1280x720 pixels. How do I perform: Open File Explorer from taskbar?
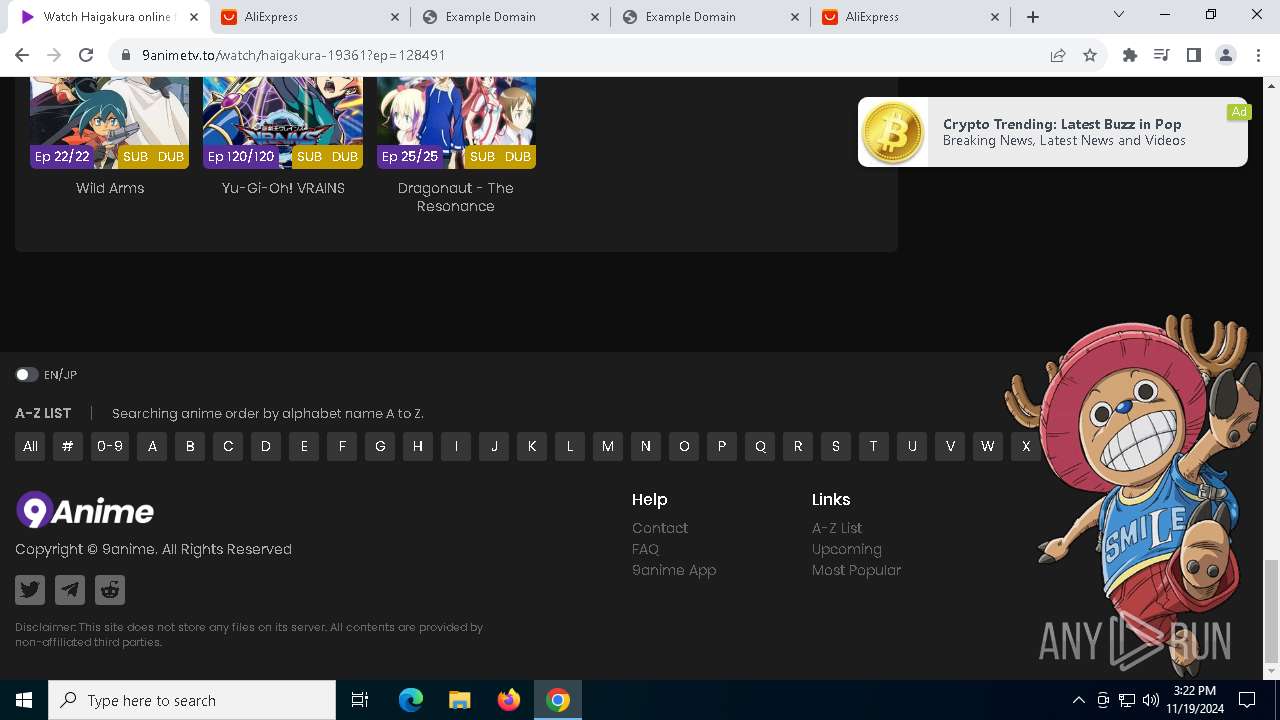point(459,700)
